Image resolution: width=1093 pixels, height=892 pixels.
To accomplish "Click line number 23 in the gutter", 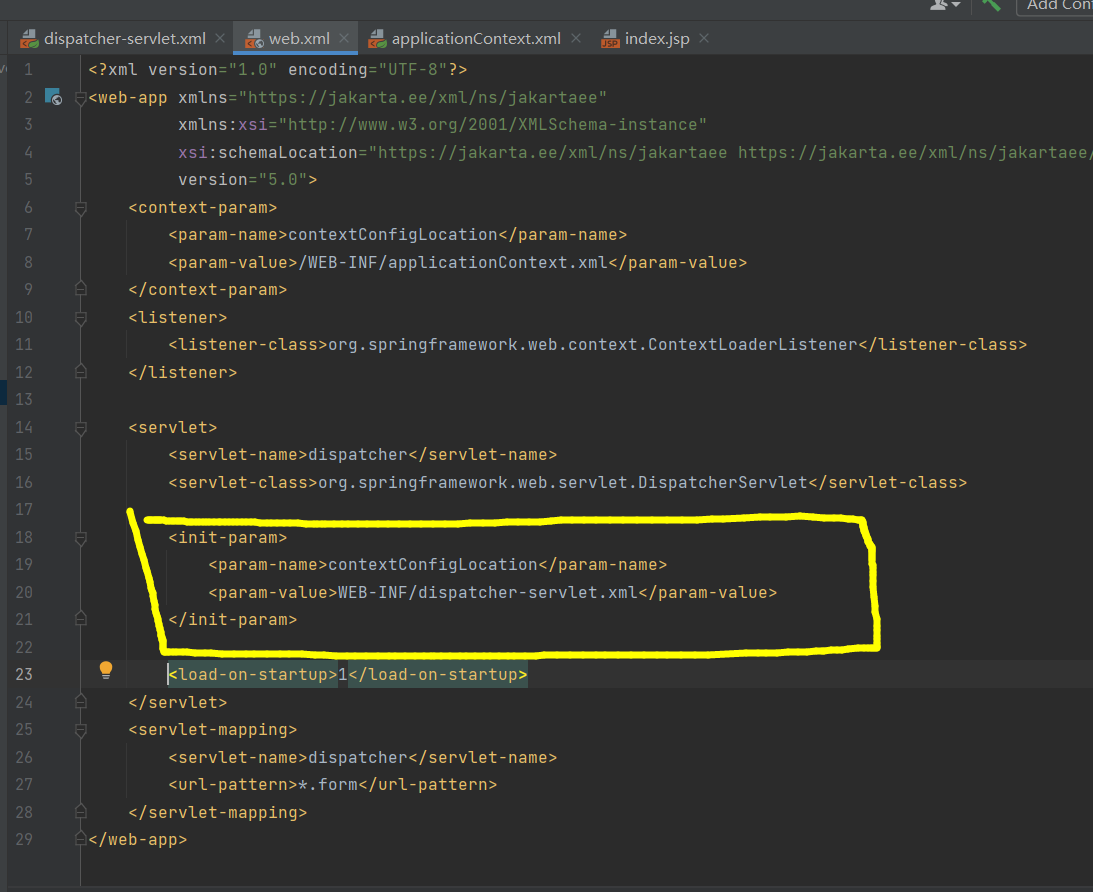I will tap(24, 675).
